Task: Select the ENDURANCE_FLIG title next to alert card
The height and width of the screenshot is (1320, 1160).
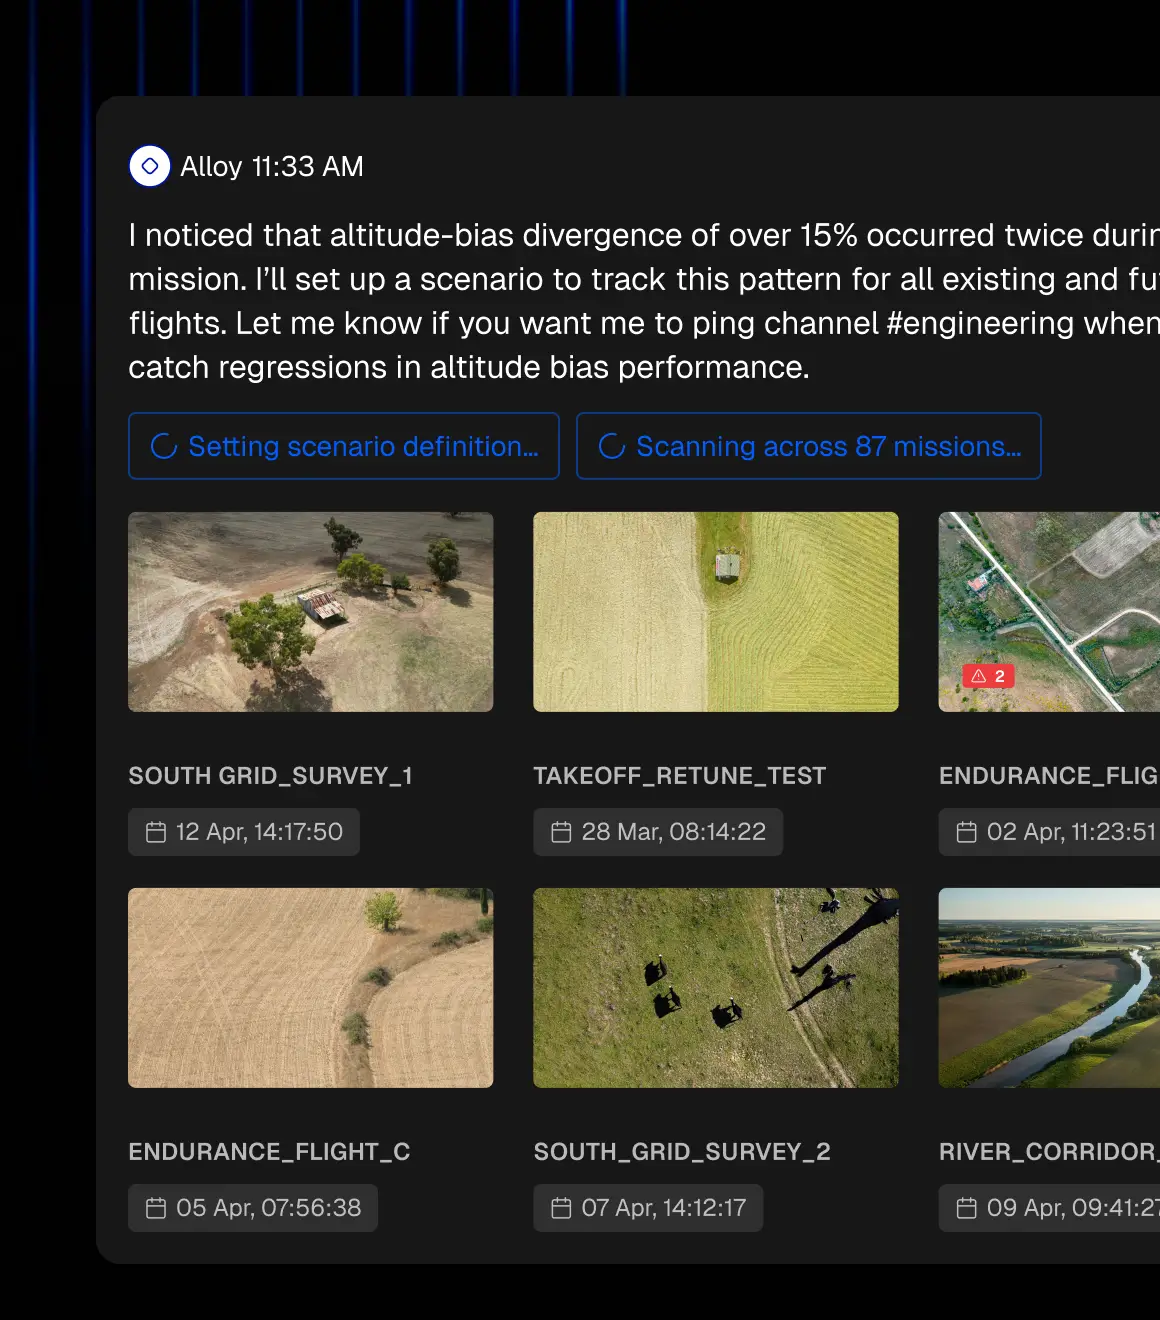Action: (1049, 776)
